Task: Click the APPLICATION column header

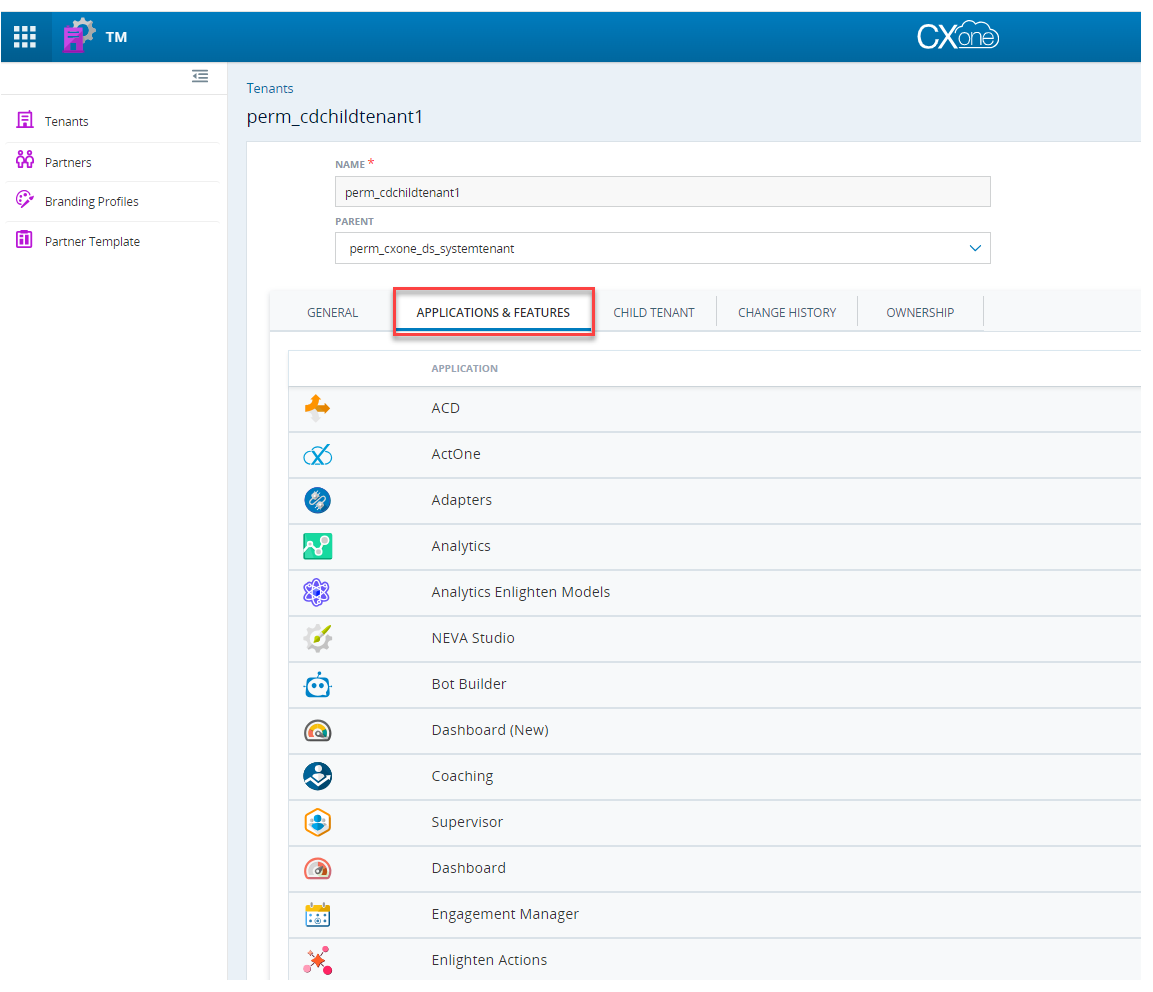Action: pyautogui.click(x=464, y=368)
